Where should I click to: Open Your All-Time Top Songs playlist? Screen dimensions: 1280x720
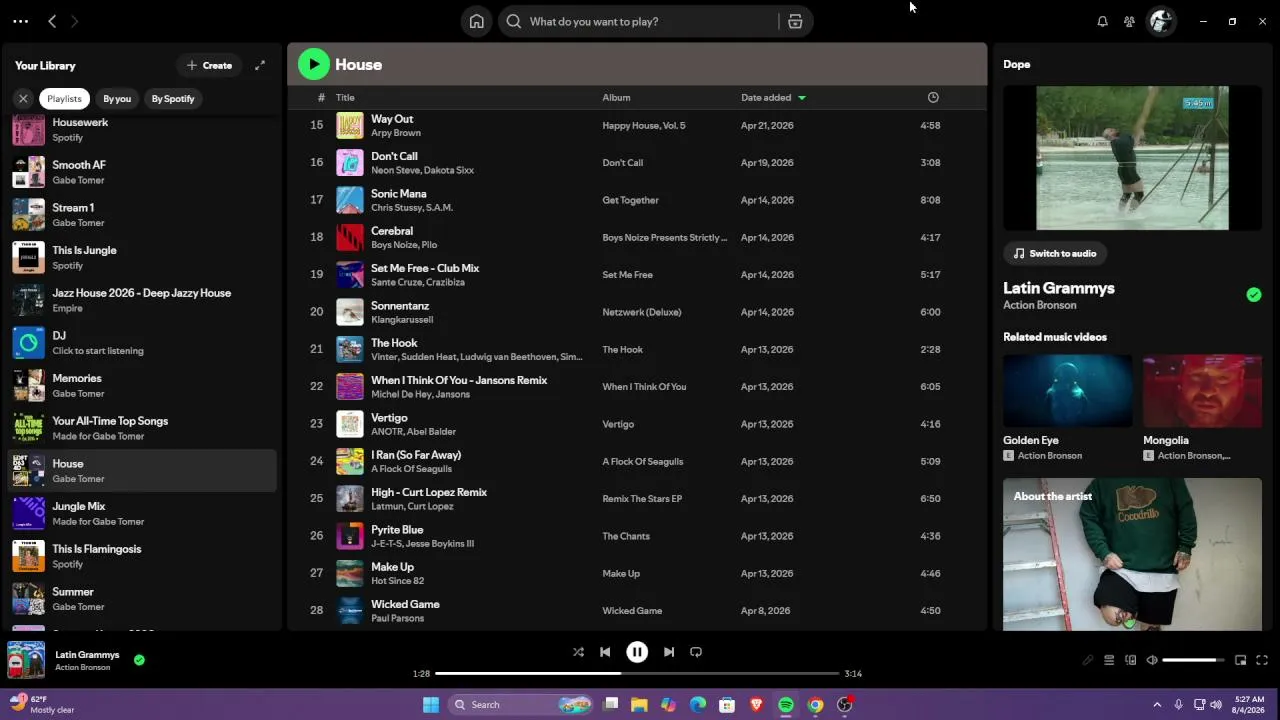[142, 428]
